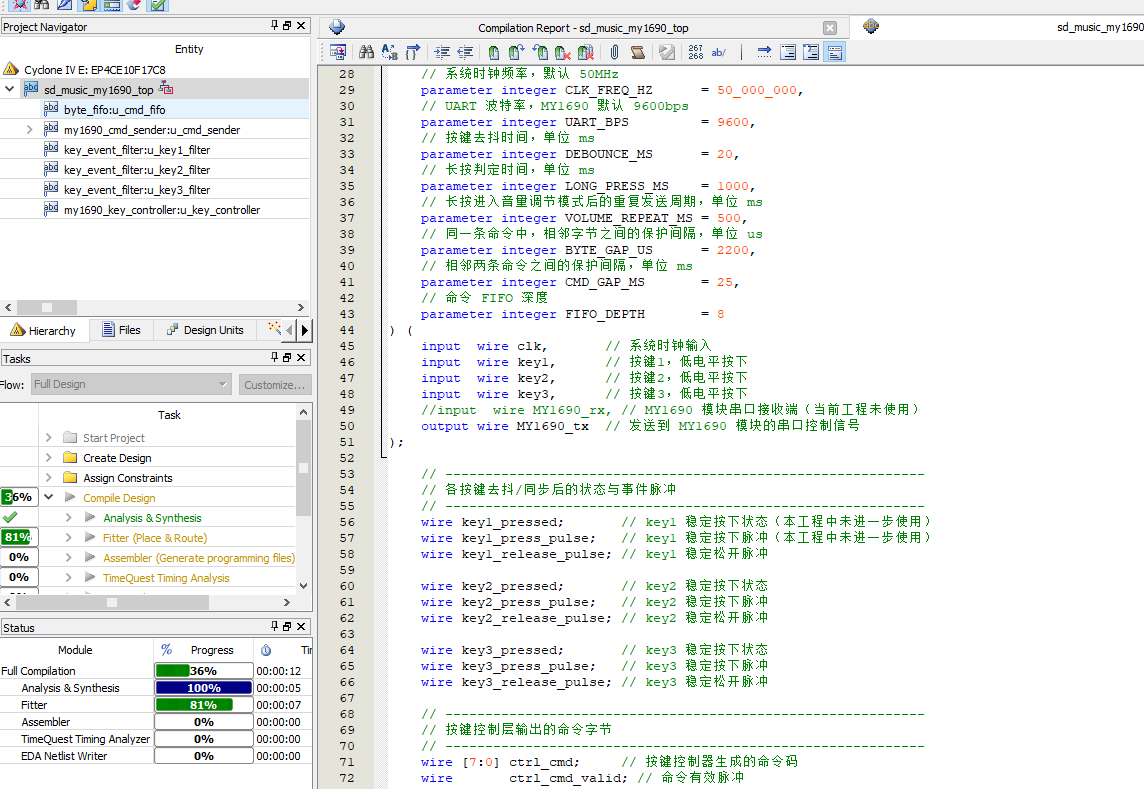Float the Status panel
The image size is (1144, 789).
pos(287,626)
